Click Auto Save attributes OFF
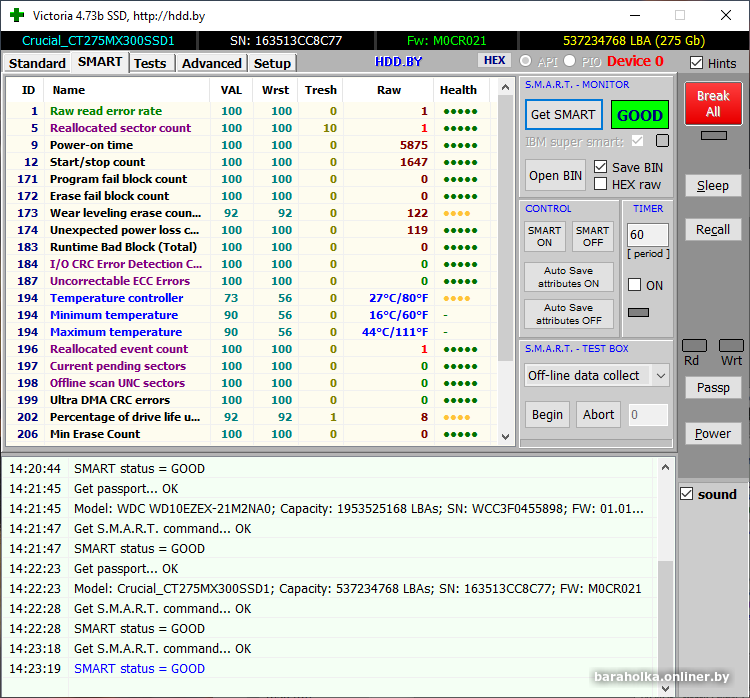Viewport: 750px width, 698px height. click(x=569, y=314)
